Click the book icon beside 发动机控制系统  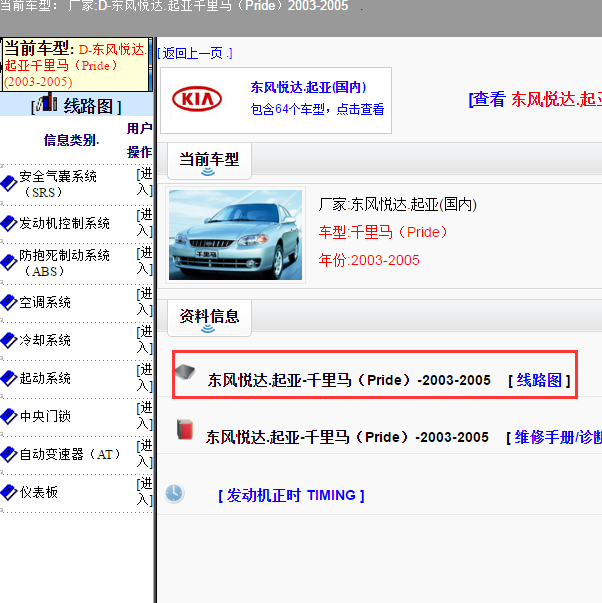tap(8, 223)
